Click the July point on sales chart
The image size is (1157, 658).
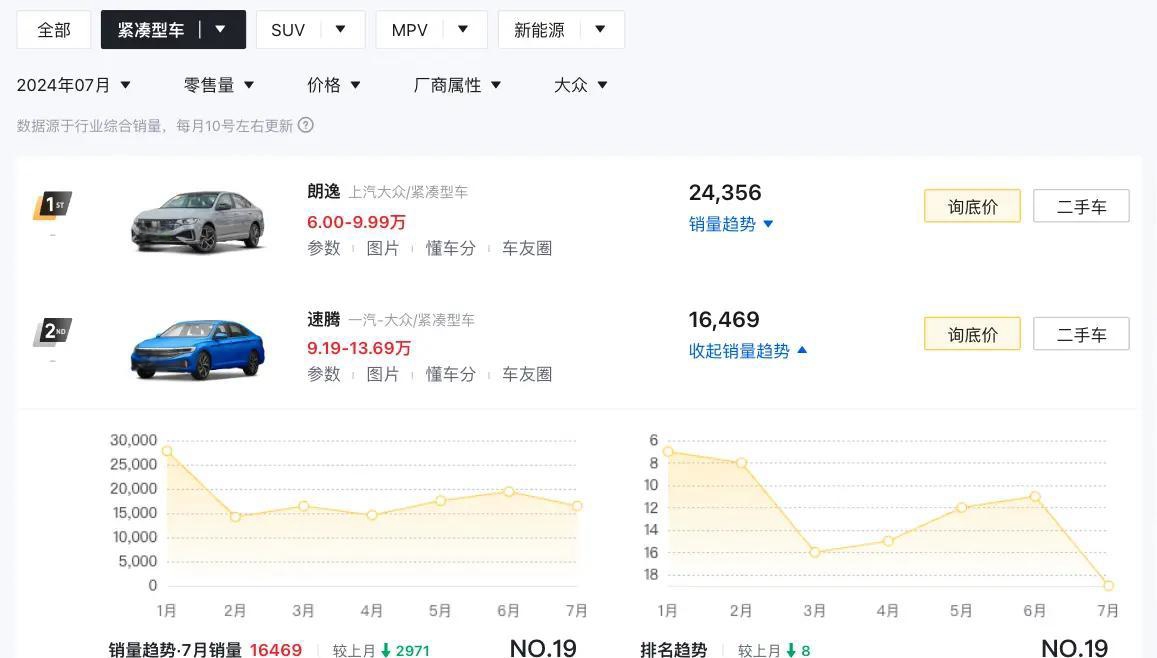pos(577,506)
